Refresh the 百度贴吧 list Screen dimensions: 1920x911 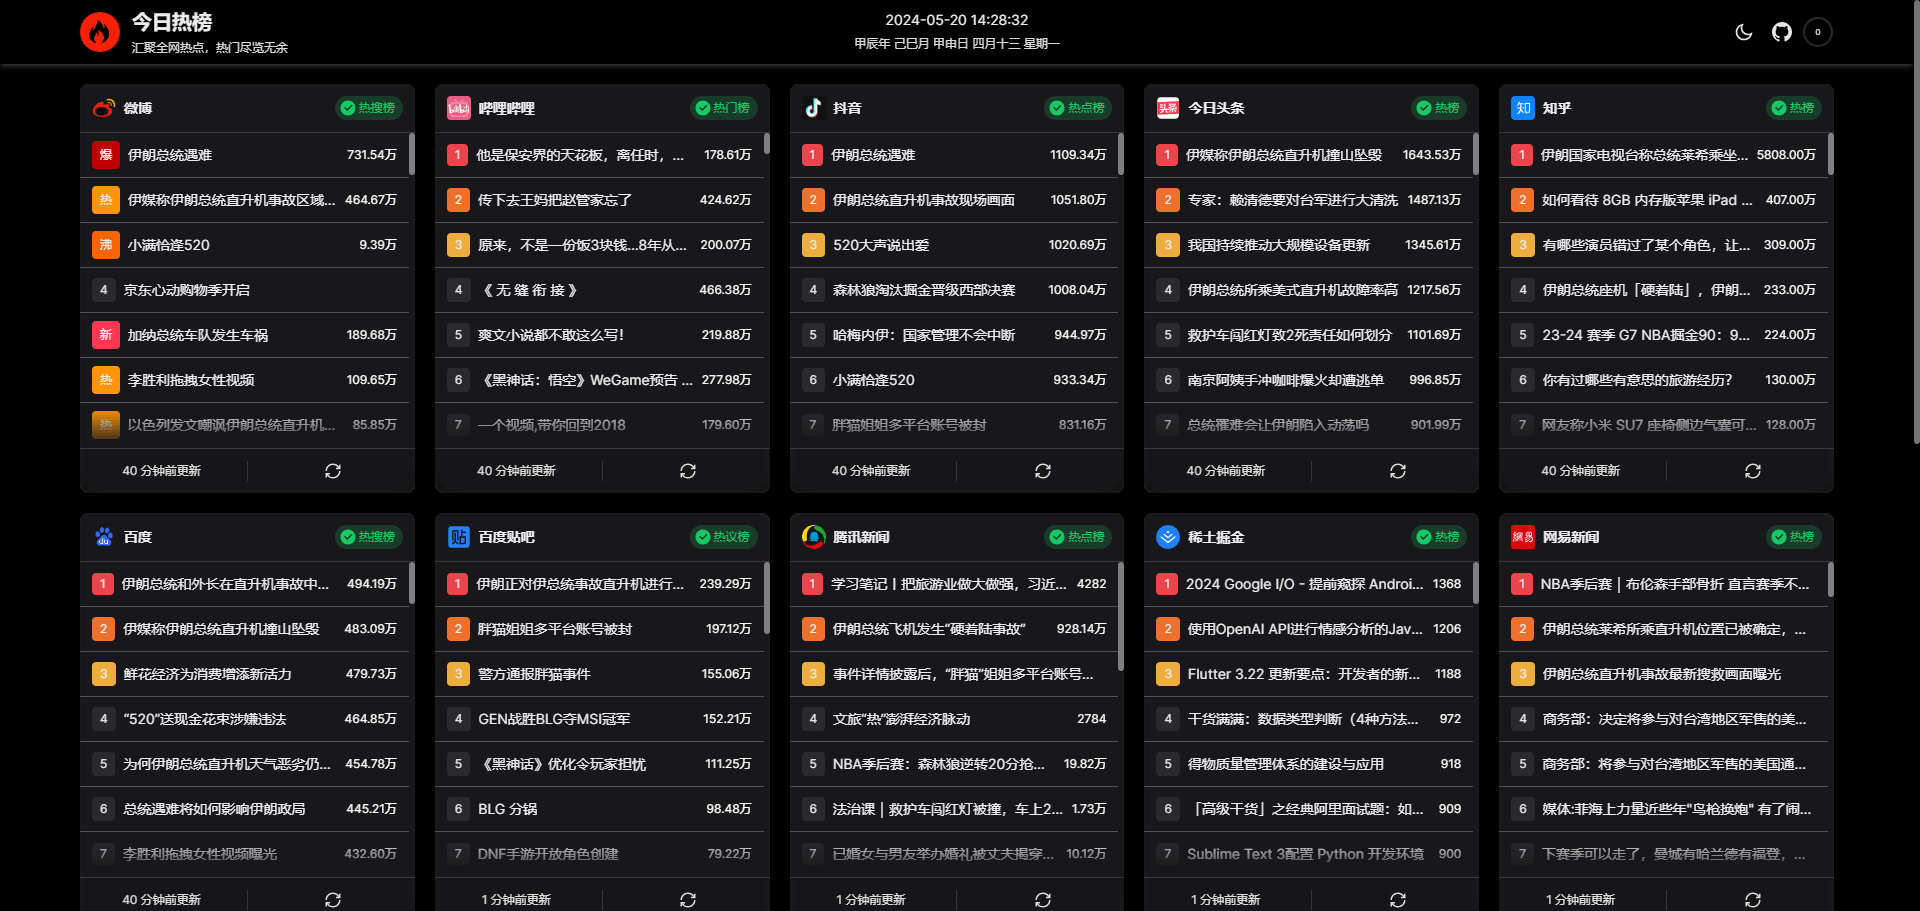[688, 900]
